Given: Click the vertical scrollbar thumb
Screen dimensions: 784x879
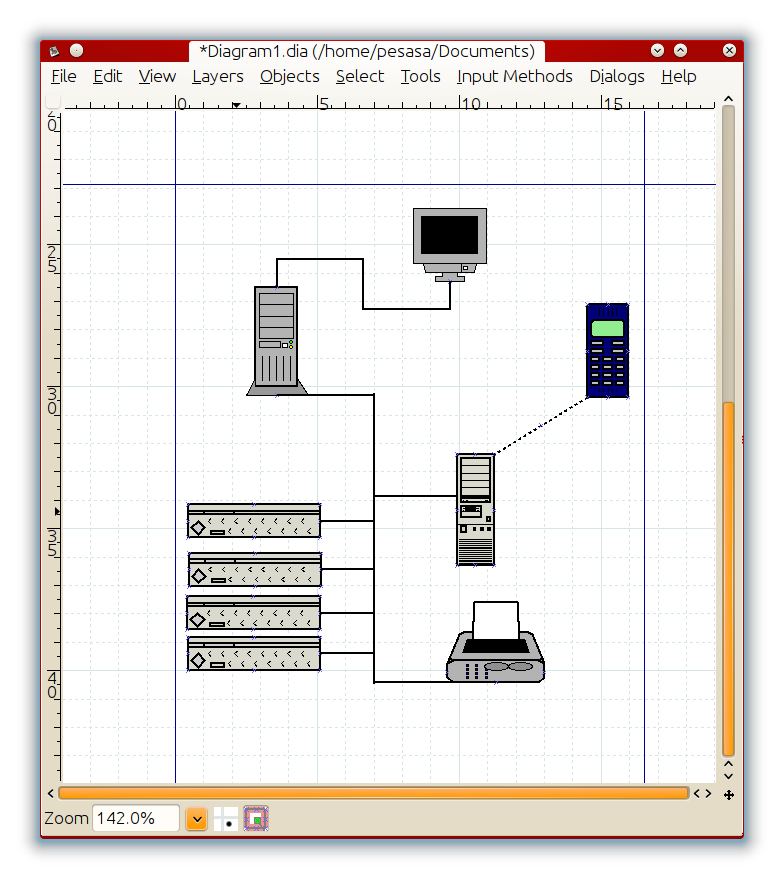Looking at the screenshot, I should (x=729, y=579).
